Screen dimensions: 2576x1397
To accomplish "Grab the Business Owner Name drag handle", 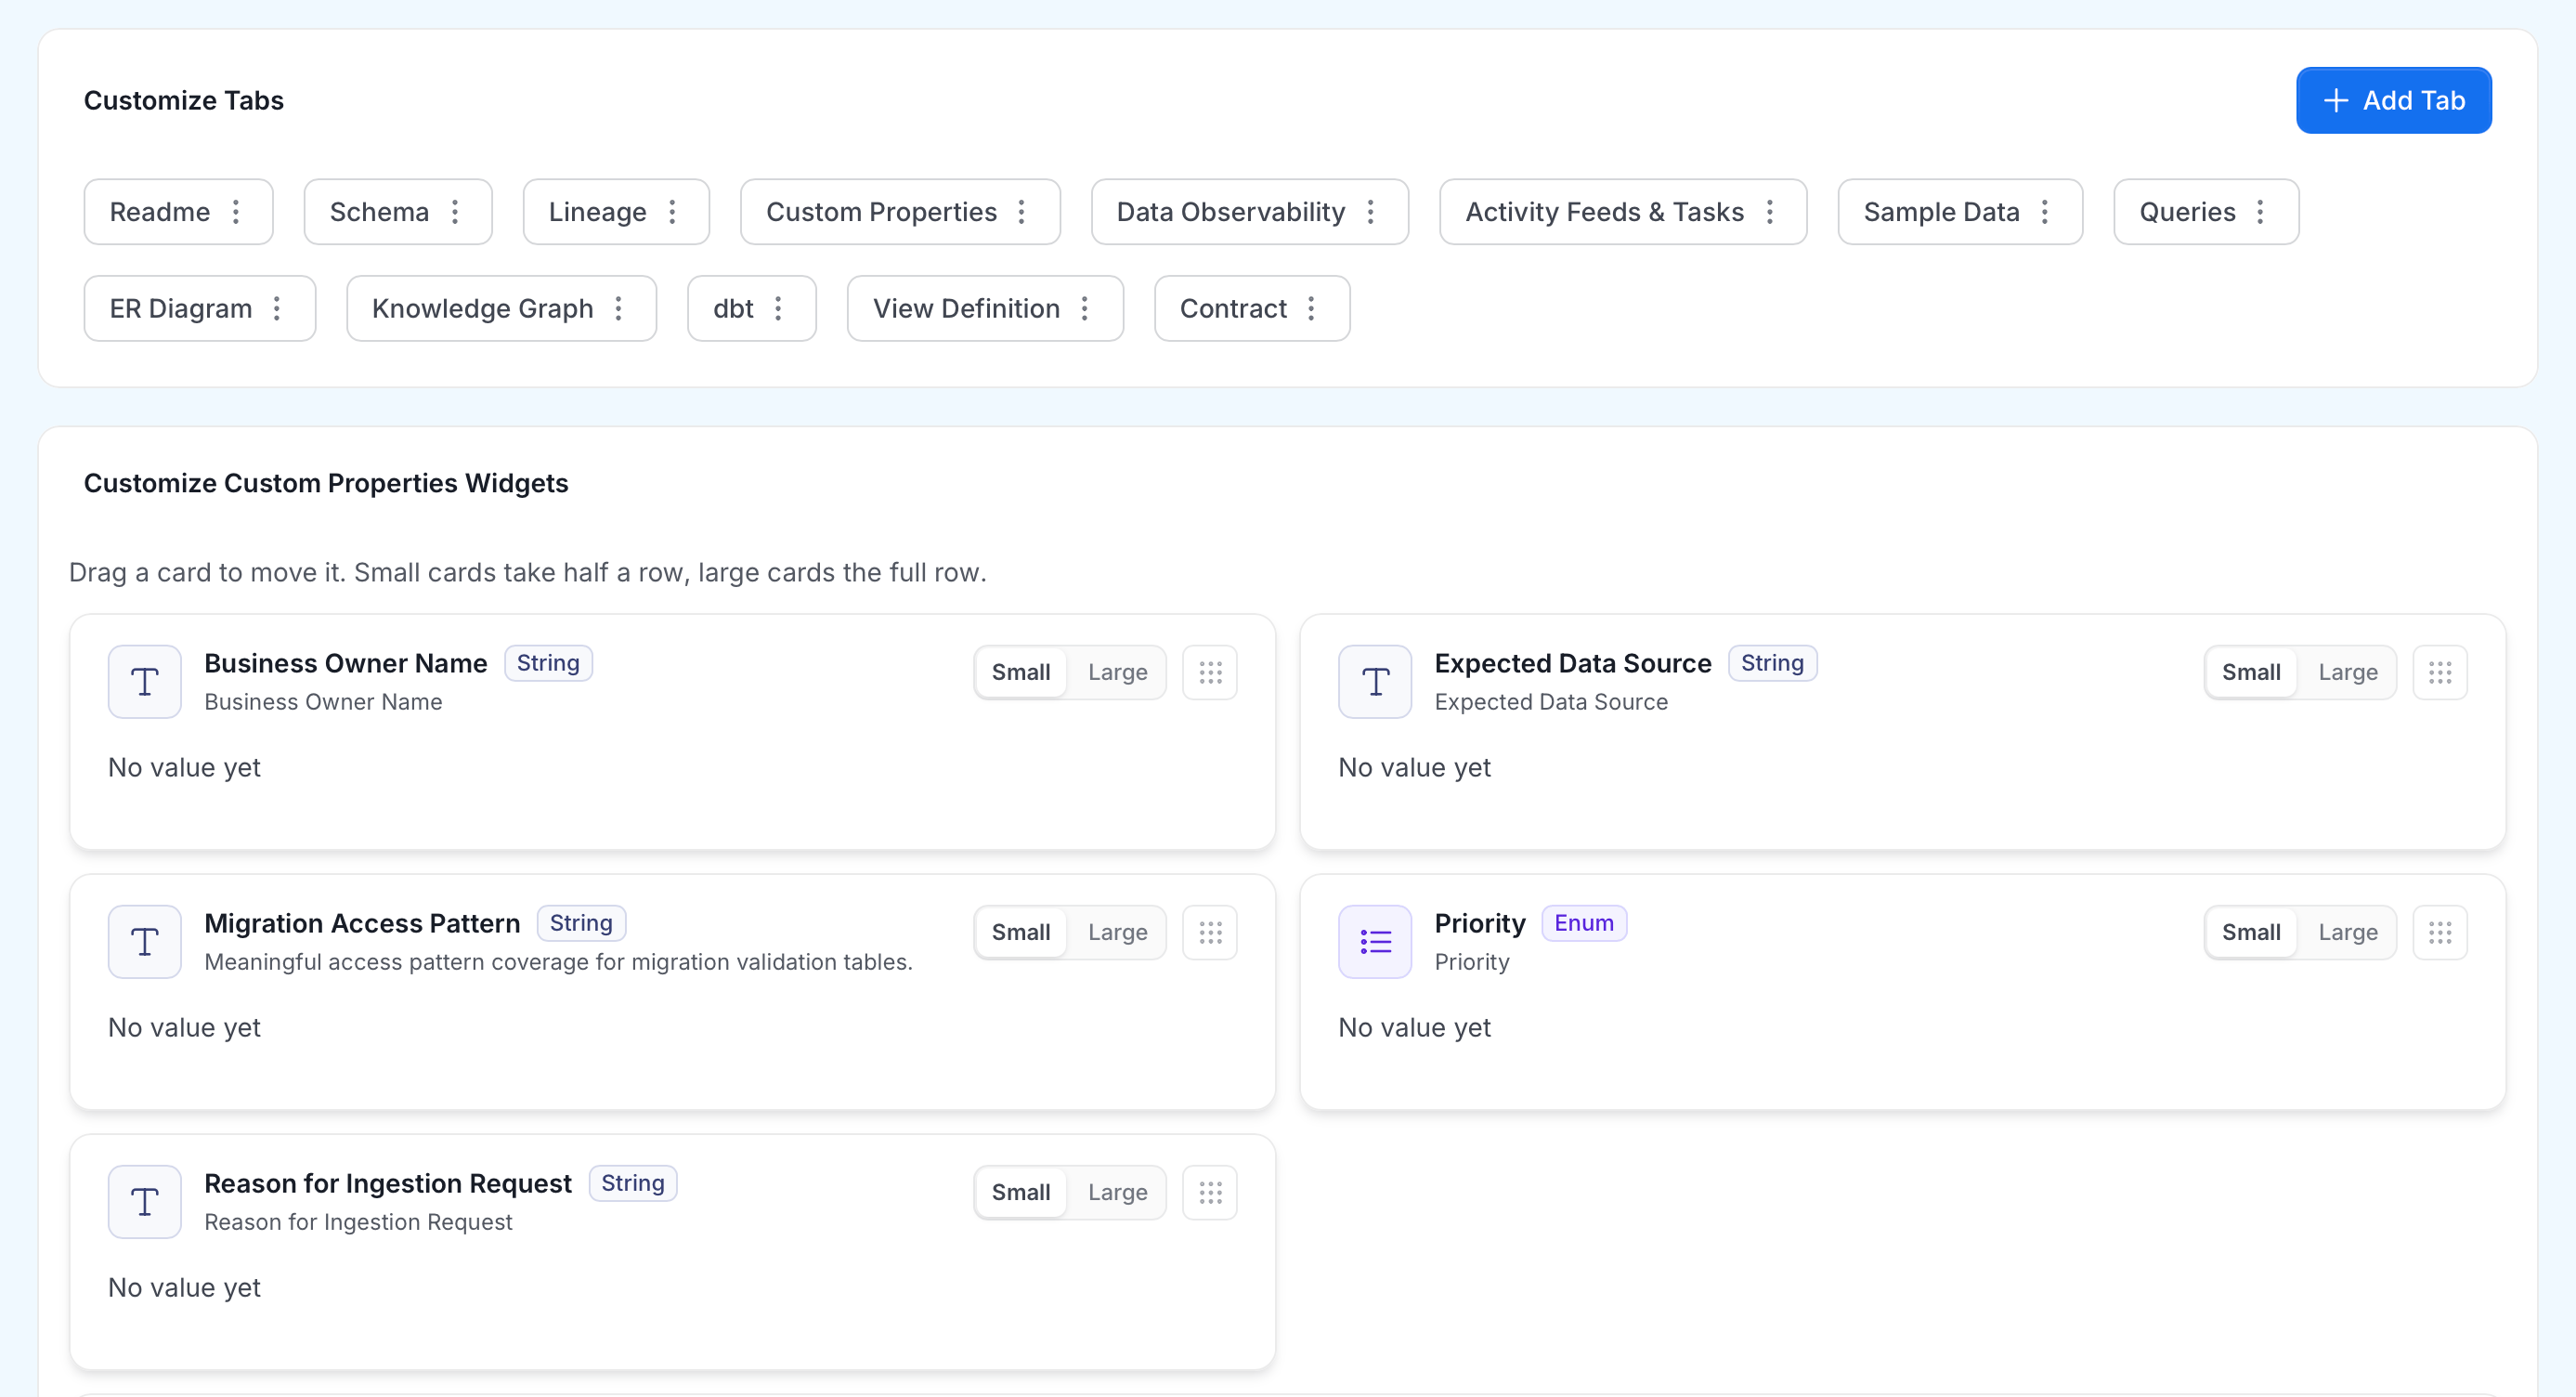I will click(1210, 672).
